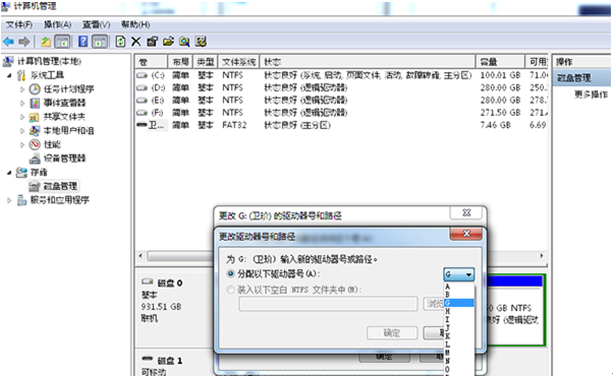Screen dimensions: 613x379
Task: Toggle the show/hide action pane toolbar icon
Action: 100,41
